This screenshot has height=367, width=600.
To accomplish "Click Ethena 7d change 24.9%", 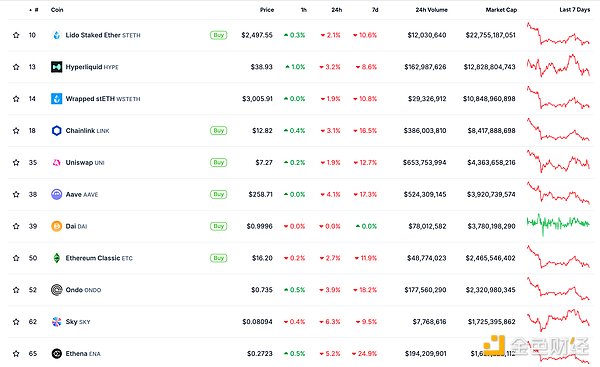I will point(364,354).
